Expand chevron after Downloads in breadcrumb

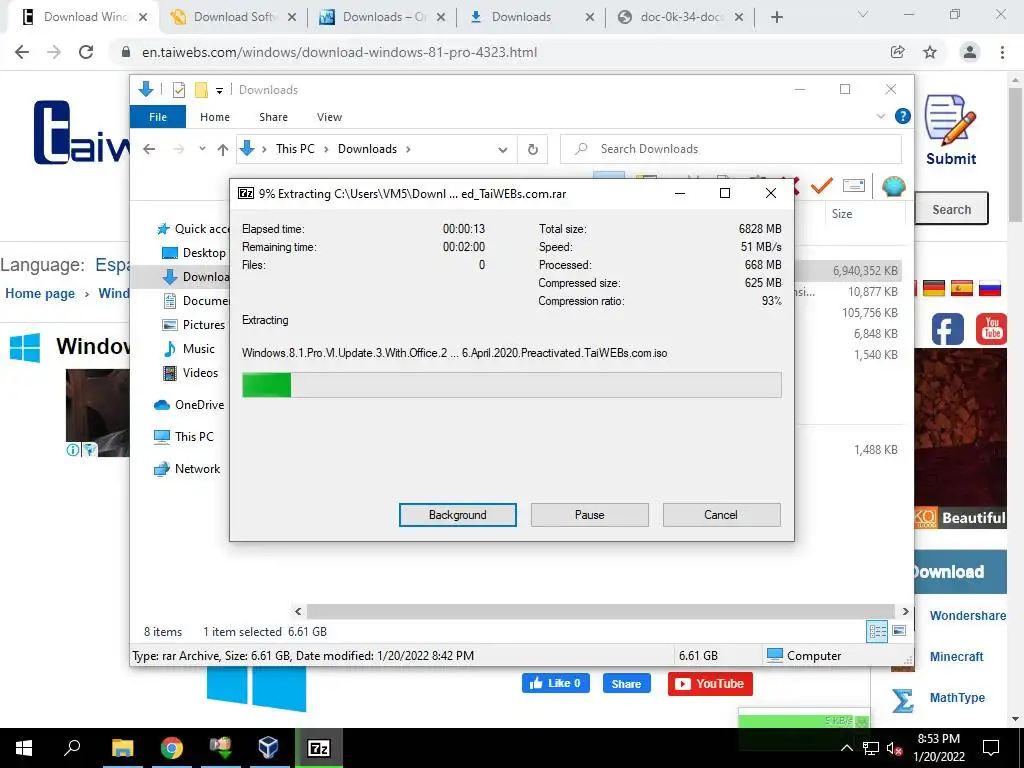tap(408, 150)
